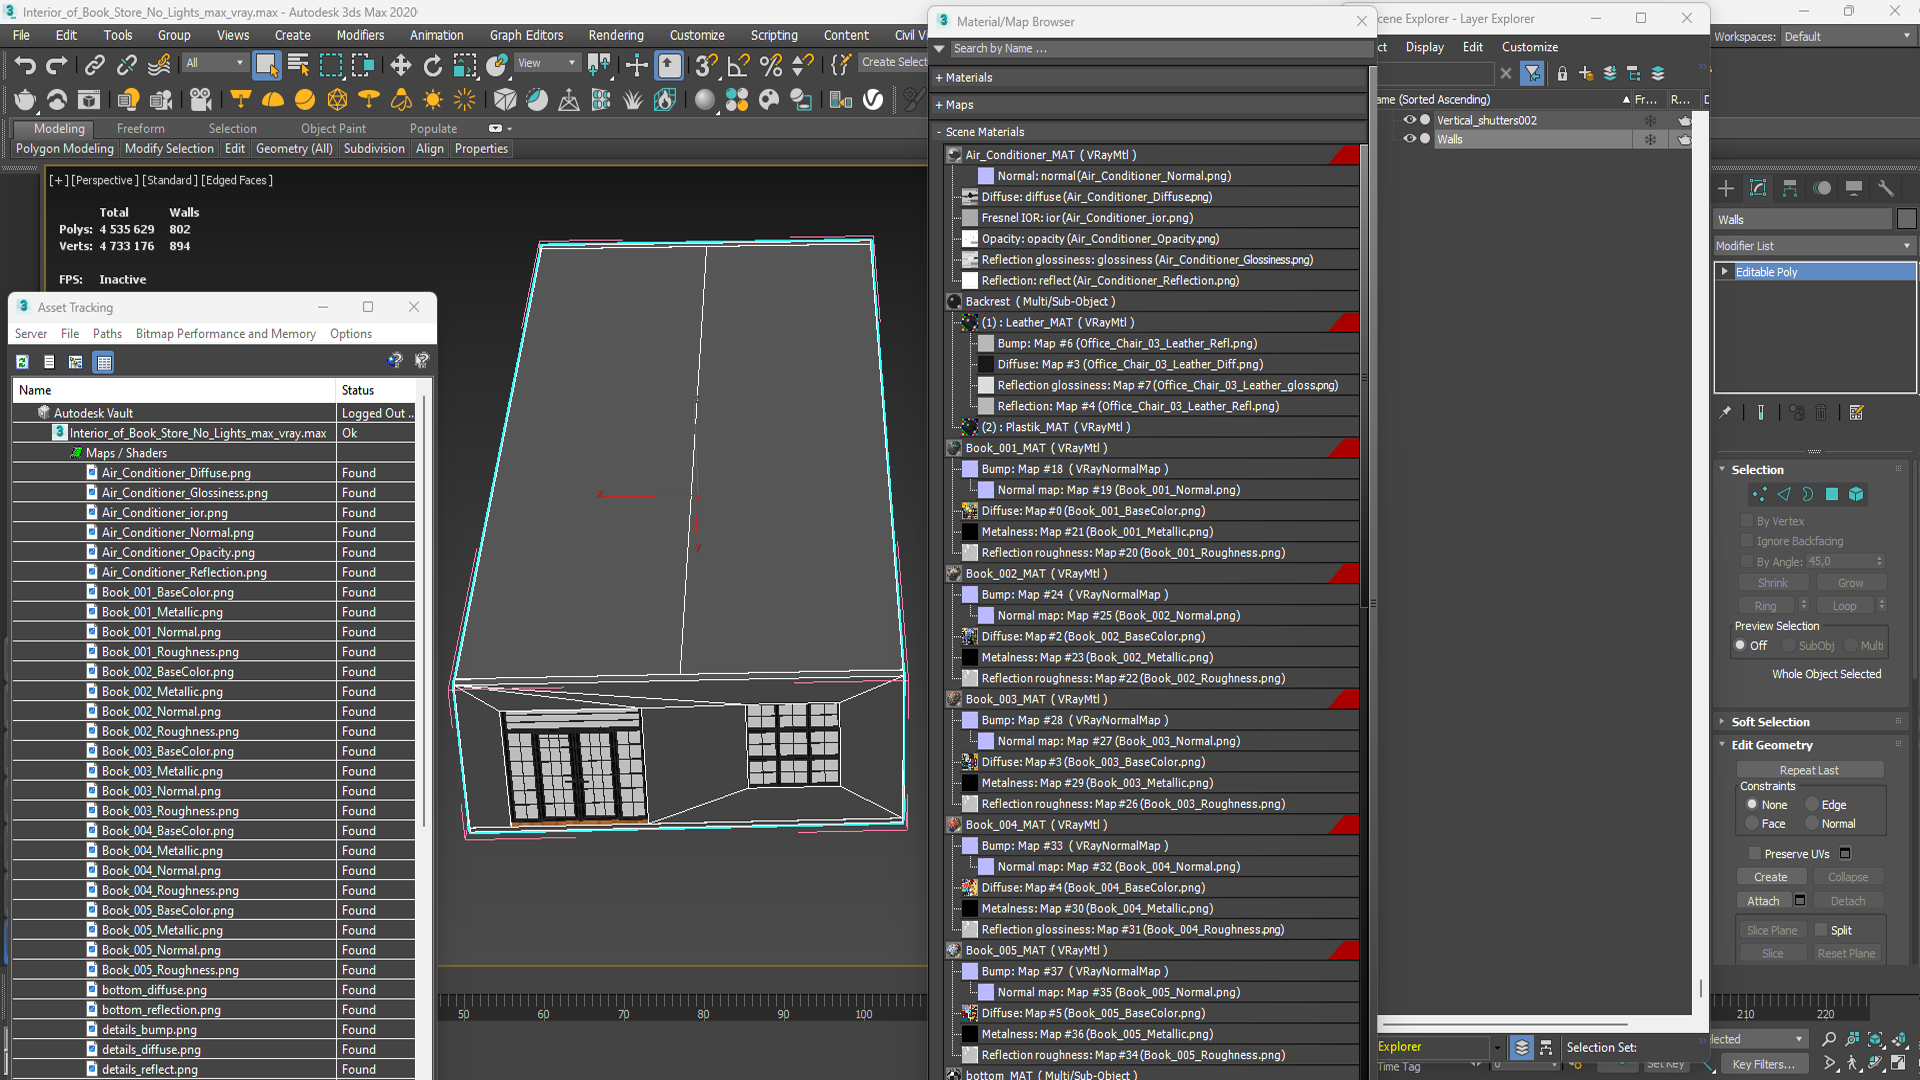Switch to the Object Paint ribbon tab
Screen dimensions: 1920x1080
333,128
